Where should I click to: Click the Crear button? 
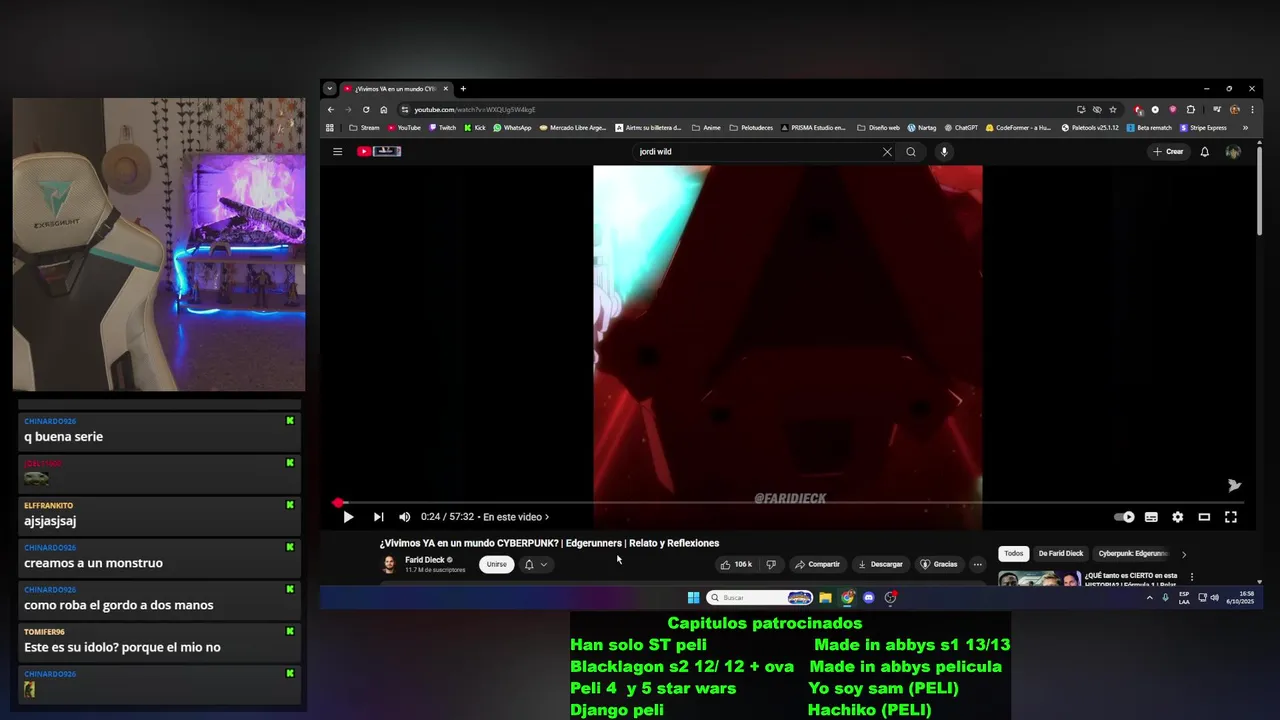tap(1168, 152)
